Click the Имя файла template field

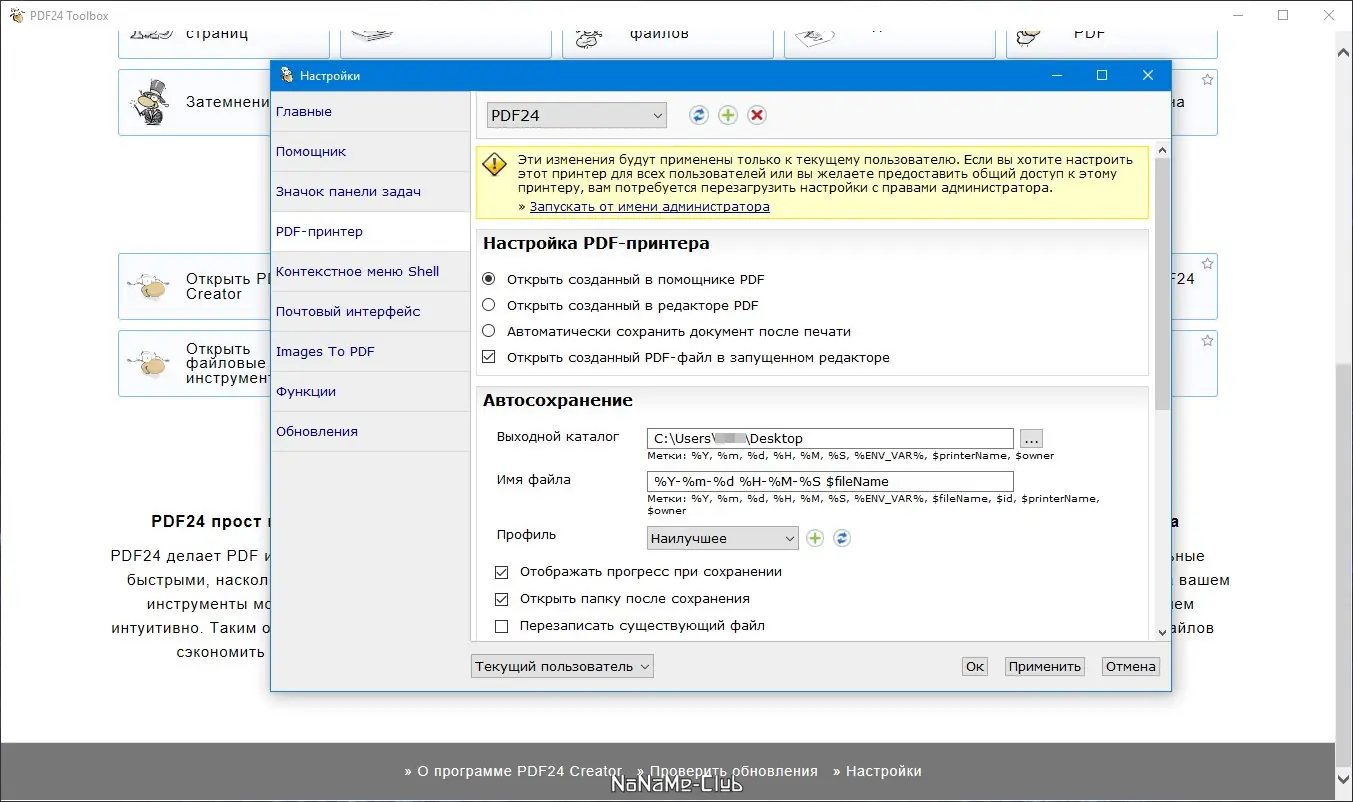tap(830, 481)
